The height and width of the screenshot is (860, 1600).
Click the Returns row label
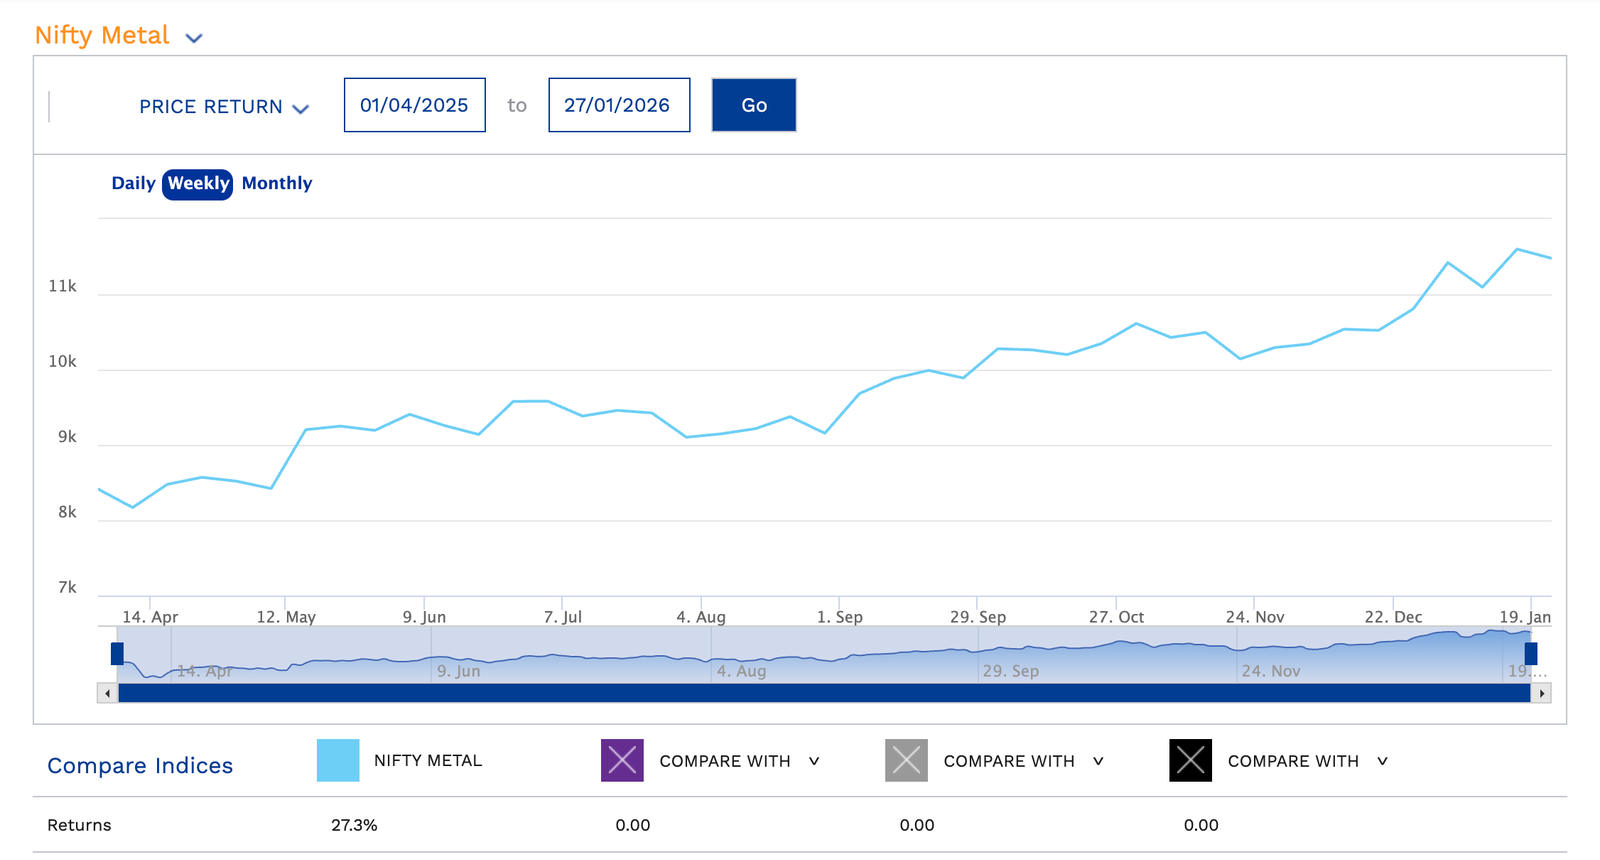79,825
